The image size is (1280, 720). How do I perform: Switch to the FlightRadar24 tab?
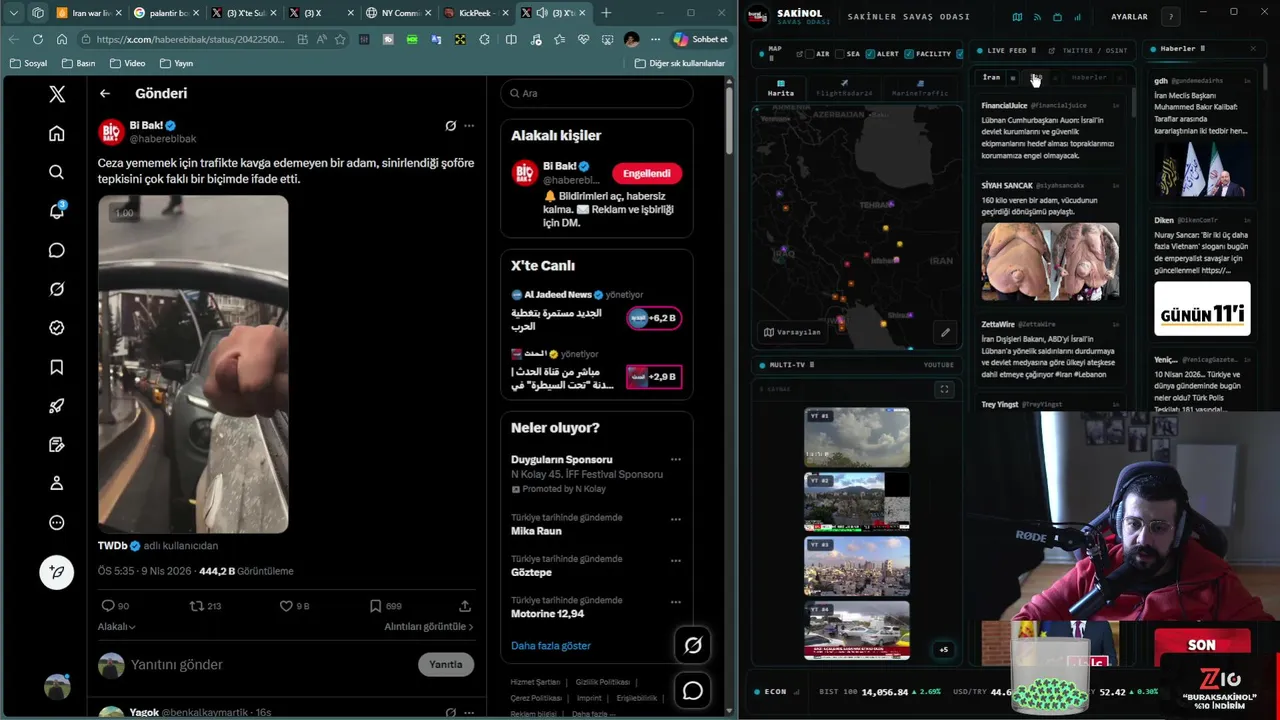click(x=844, y=88)
